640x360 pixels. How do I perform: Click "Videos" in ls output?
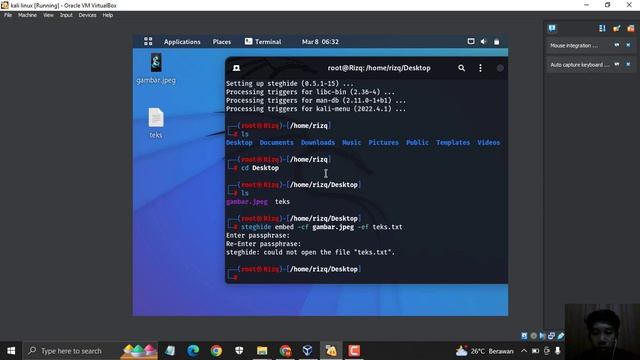click(x=489, y=142)
